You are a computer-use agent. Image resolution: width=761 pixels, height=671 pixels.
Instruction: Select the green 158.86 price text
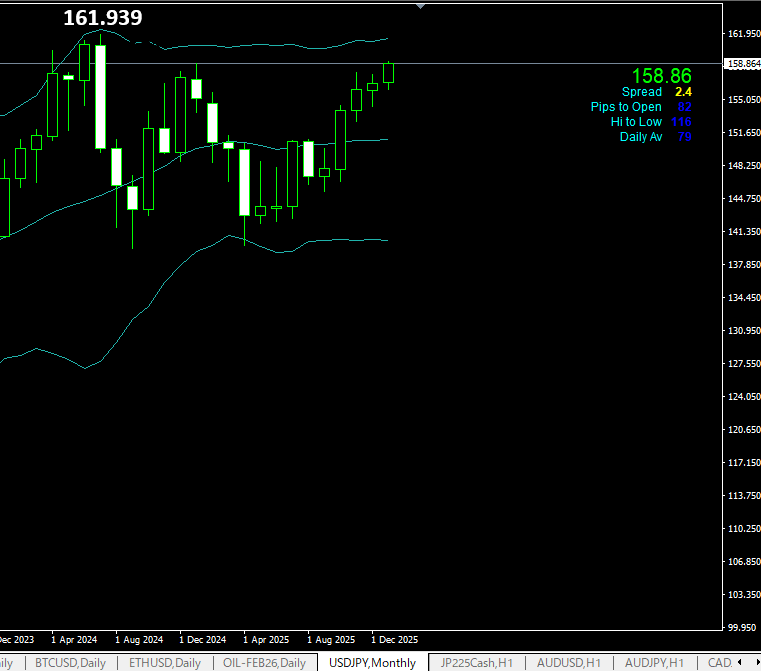661,76
